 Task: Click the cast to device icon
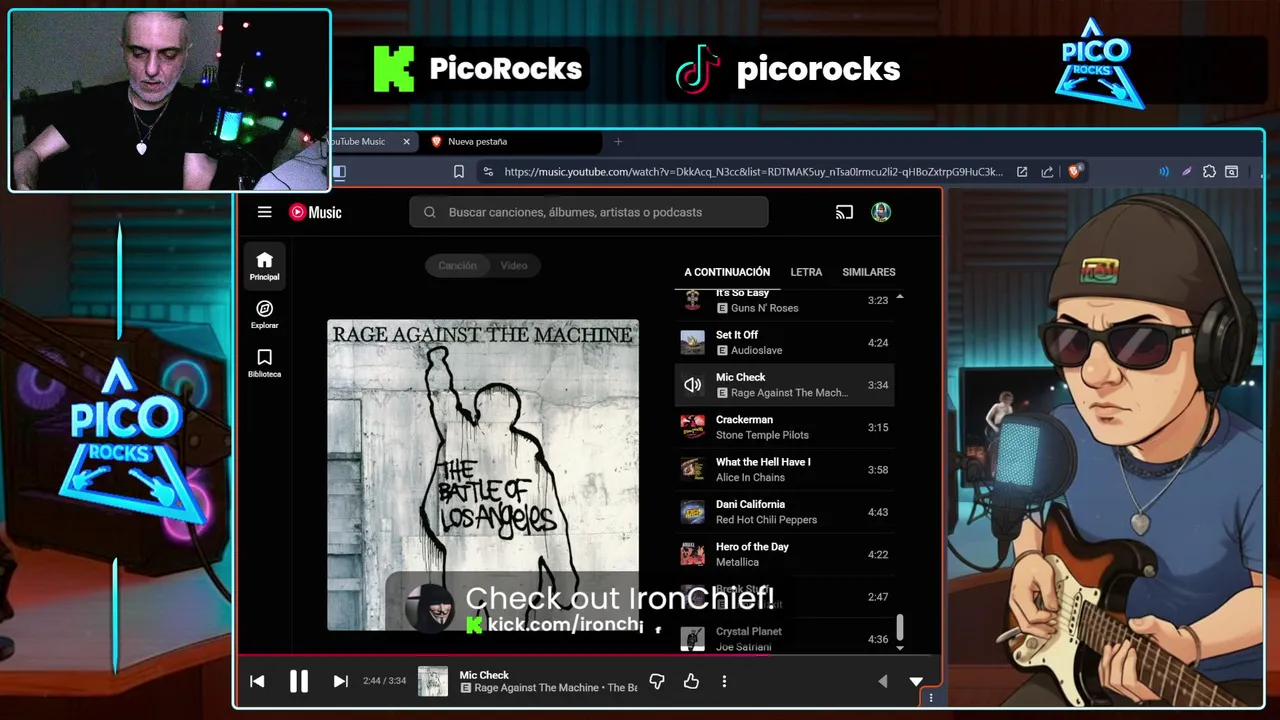pyautogui.click(x=844, y=212)
